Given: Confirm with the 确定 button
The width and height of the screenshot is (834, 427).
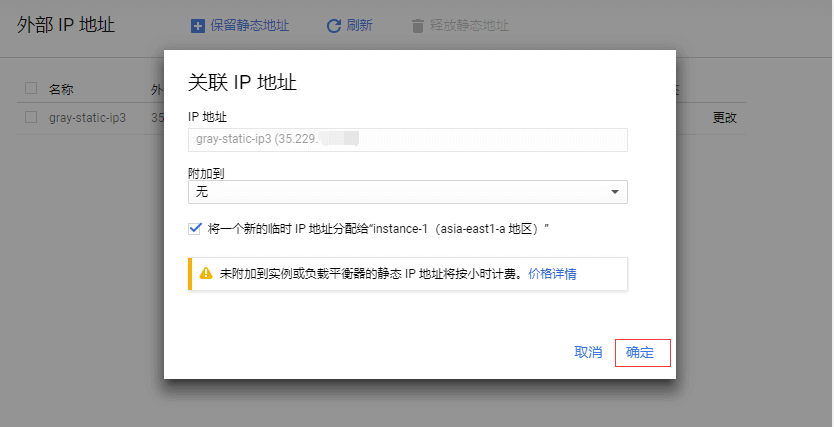Looking at the screenshot, I should 641,352.
